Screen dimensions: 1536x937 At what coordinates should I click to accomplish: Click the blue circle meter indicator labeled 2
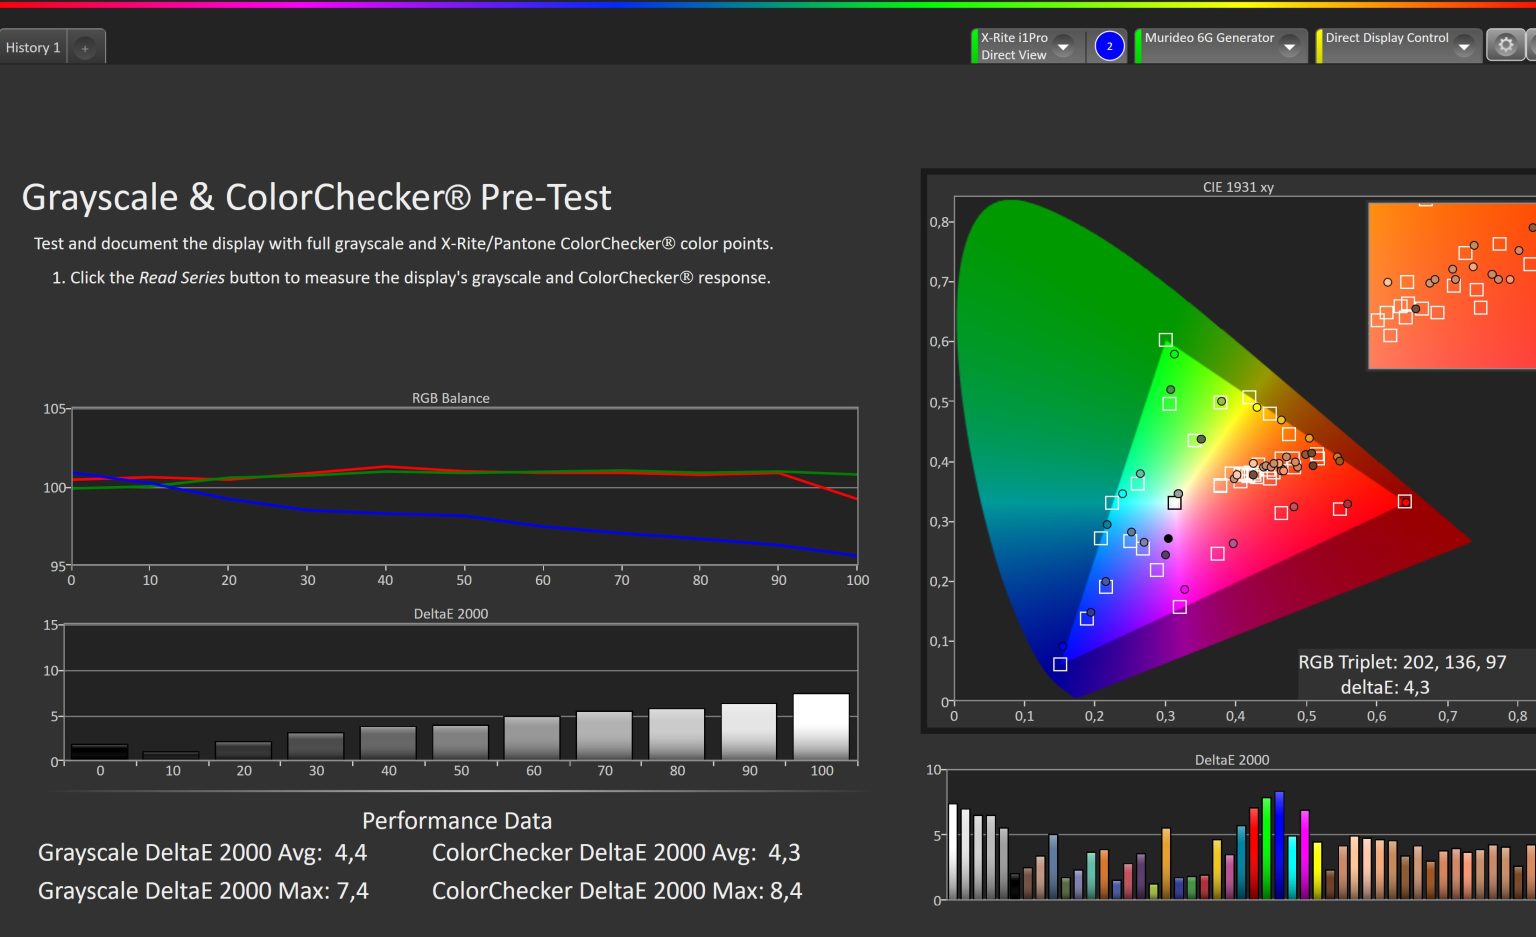[1109, 46]
